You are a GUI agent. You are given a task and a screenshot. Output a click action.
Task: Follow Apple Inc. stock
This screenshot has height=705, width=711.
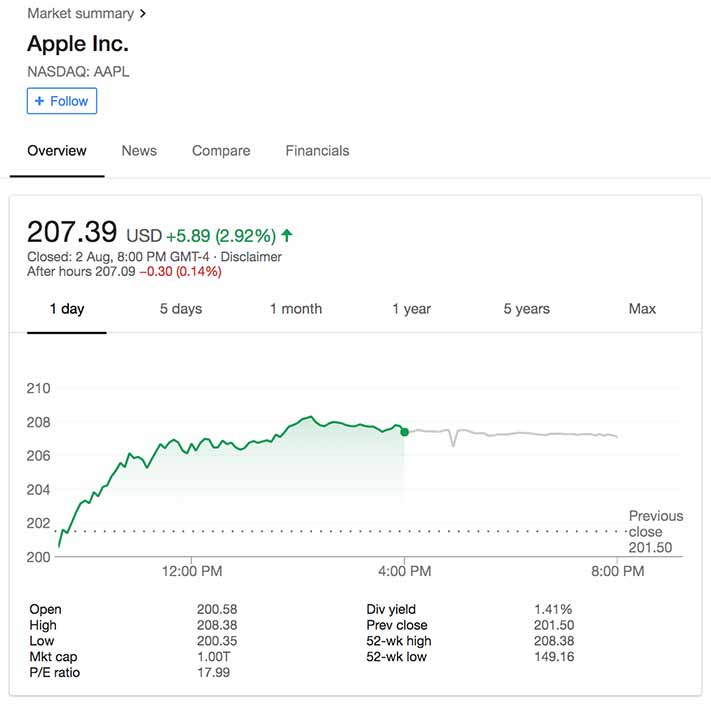62,101
